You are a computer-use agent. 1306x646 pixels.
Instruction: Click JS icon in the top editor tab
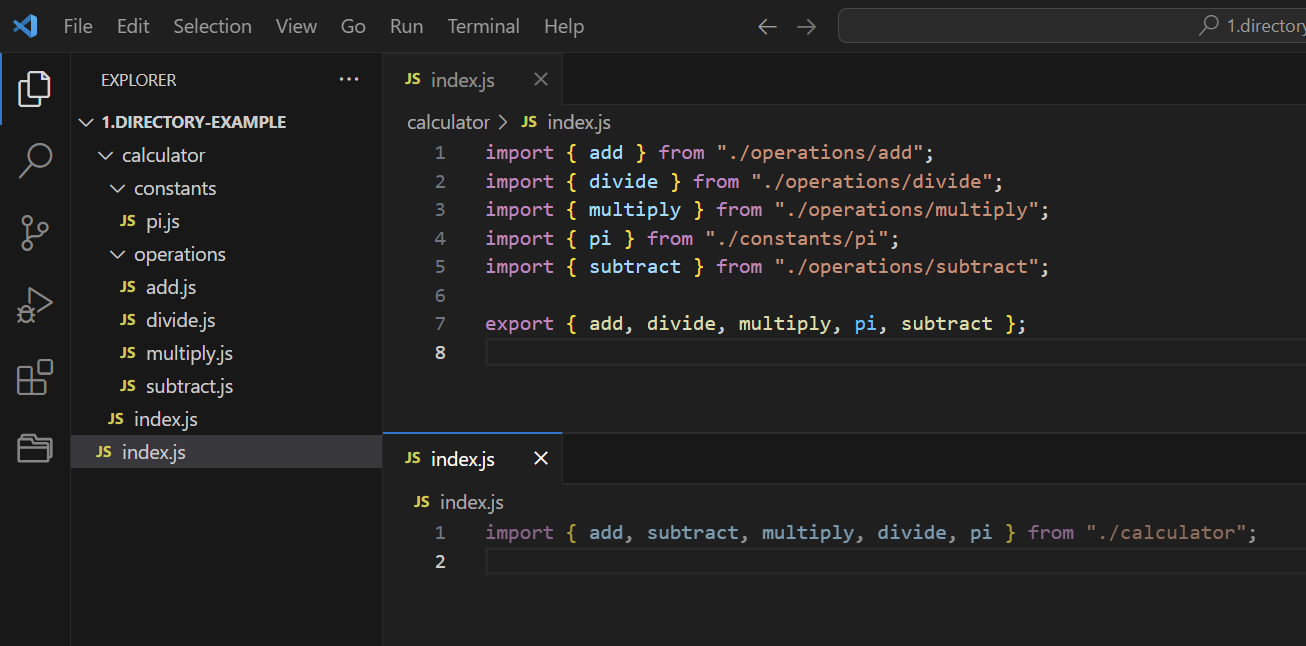[x=413, y=80]
